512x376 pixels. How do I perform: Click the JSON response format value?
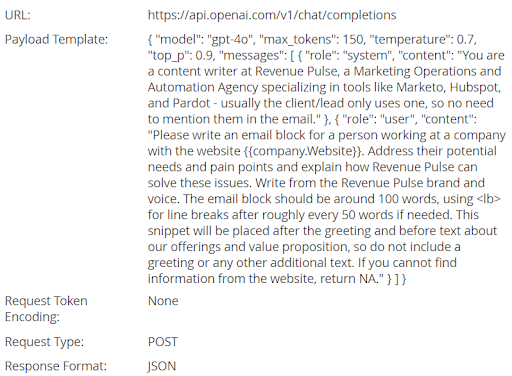pyautogui.click(x=162, y=366)
